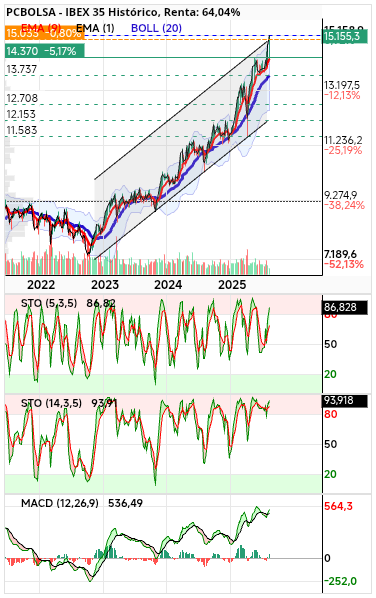Click the -38,24% axis percentage
This screenshot has width=376, height=598.
344,205
